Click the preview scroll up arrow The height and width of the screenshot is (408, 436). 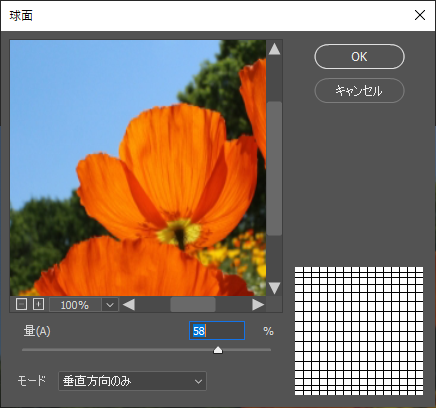point(274,49)
